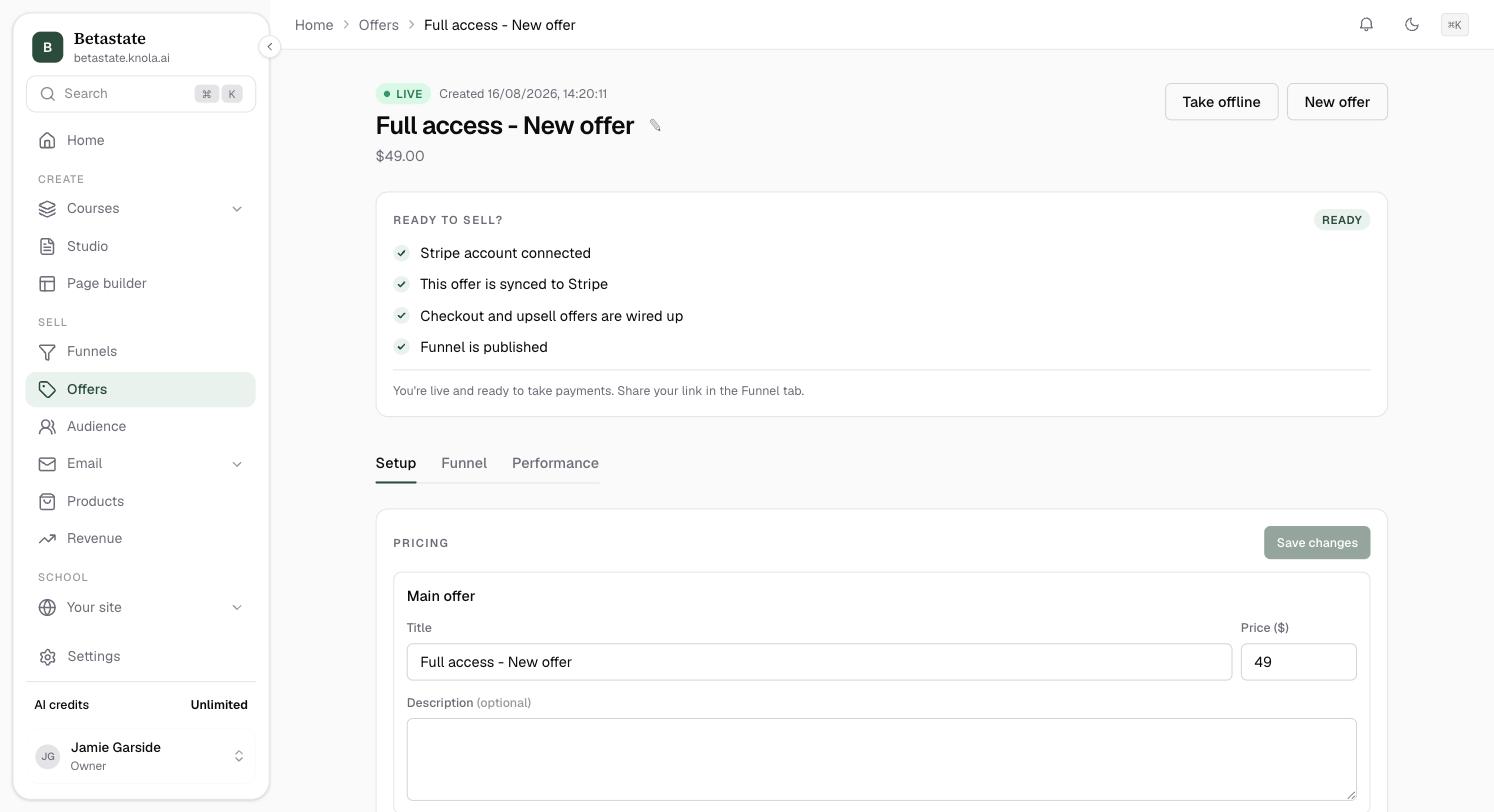
Task: Toggle dark mode moon icon
Action: pos(1412,24)
